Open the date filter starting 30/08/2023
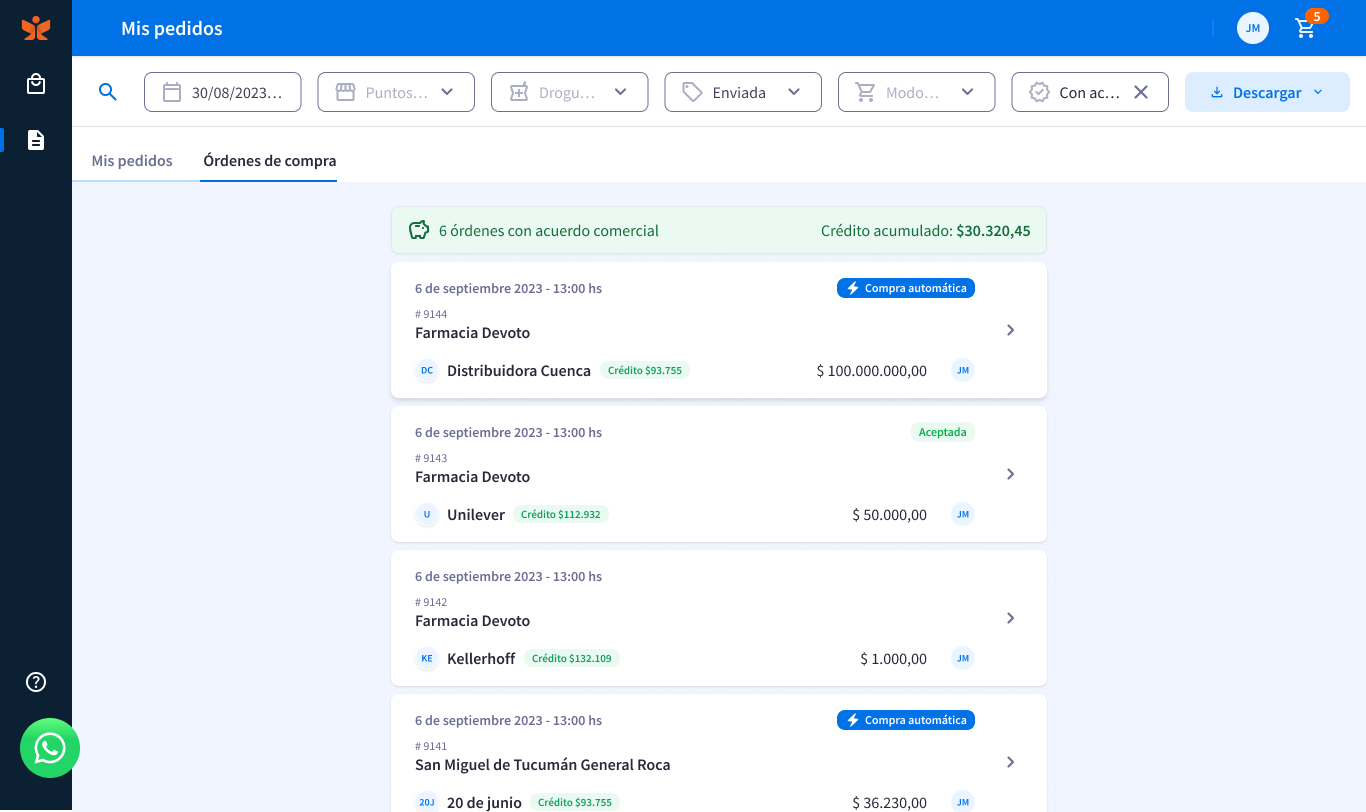 (224, 92)
